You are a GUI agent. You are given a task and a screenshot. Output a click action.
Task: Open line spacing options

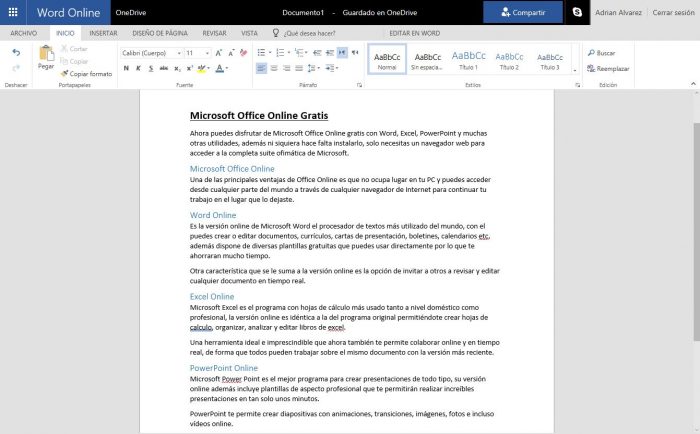(313, 68)
